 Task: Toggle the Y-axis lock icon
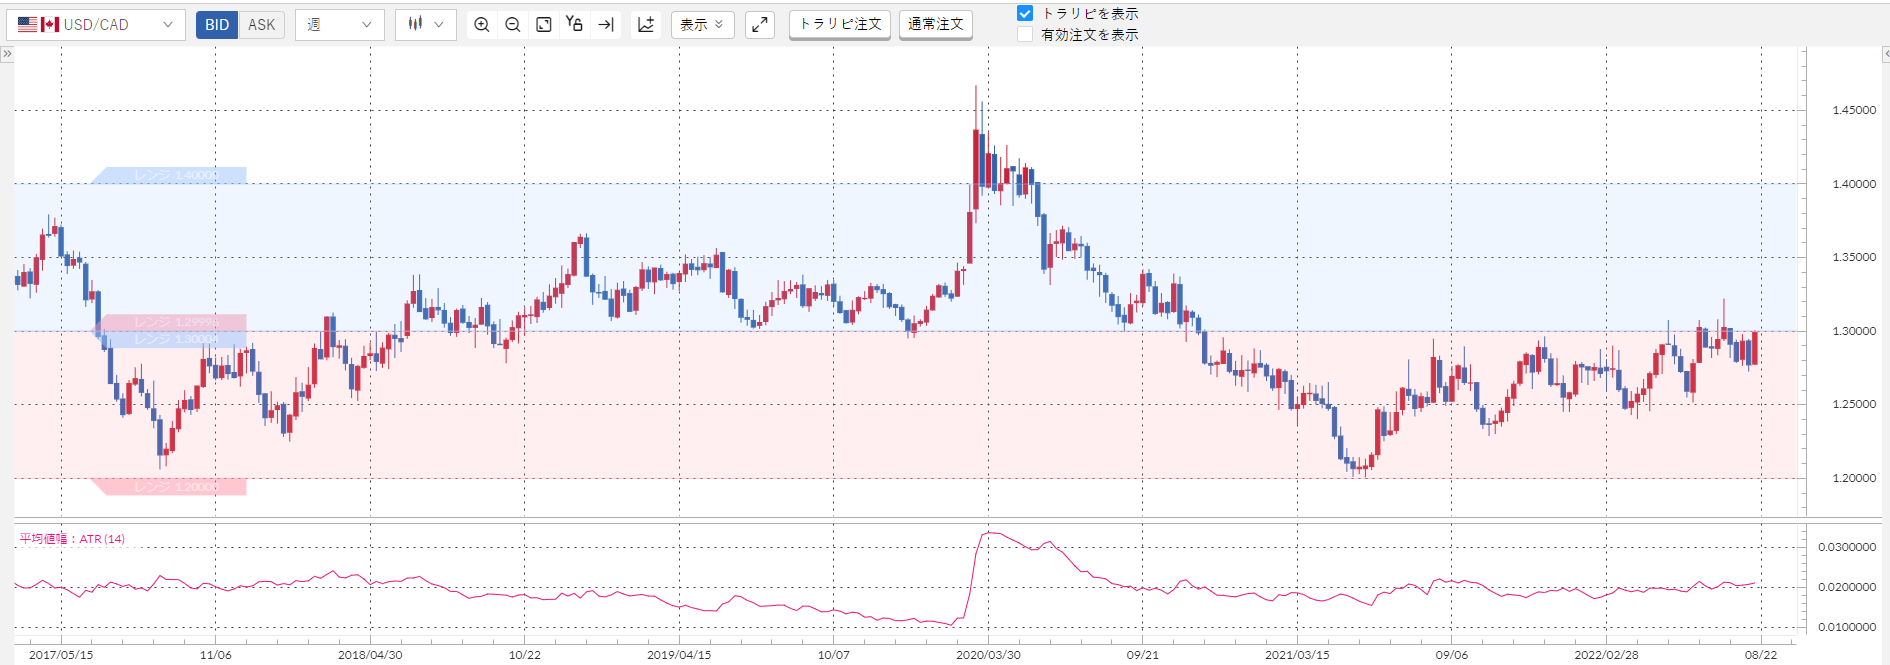tap(574, 24)
